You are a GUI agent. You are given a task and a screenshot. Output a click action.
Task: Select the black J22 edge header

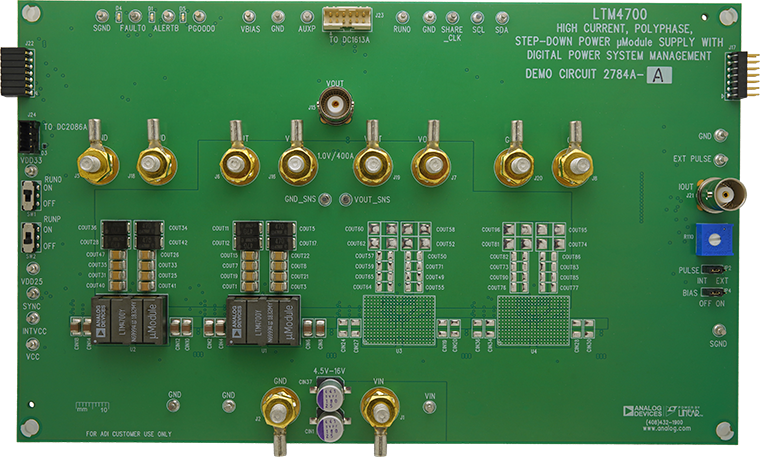pyautogui.click(x=17, y=72)
